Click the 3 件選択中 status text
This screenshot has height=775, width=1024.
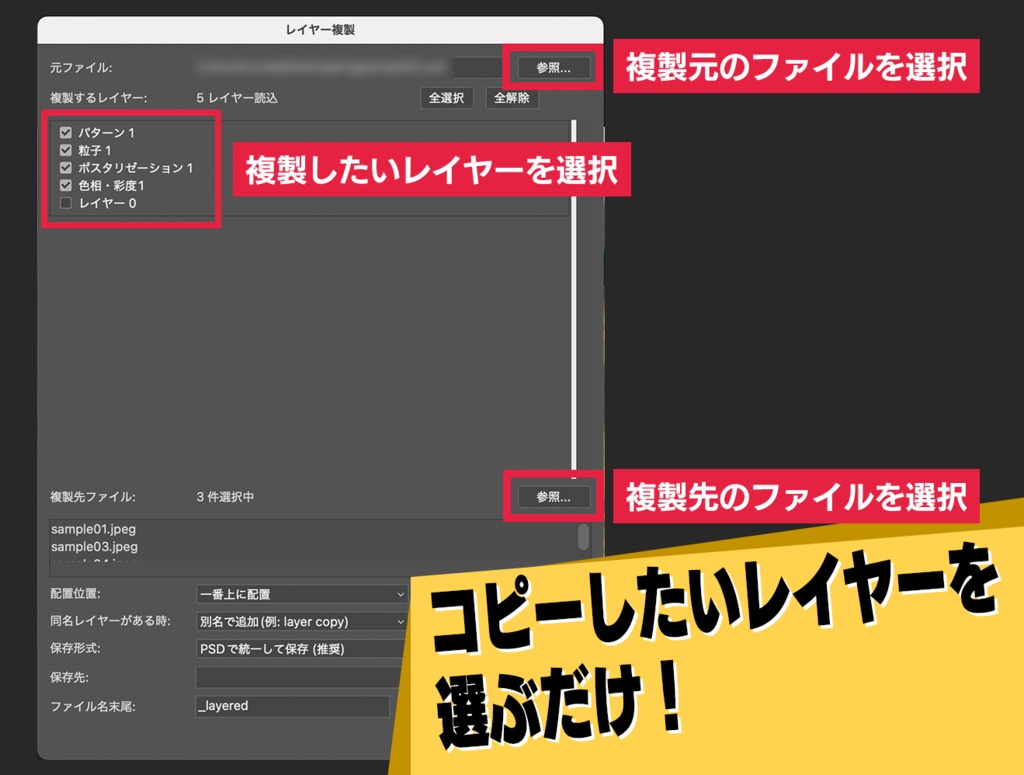click(x=225, y=497)
